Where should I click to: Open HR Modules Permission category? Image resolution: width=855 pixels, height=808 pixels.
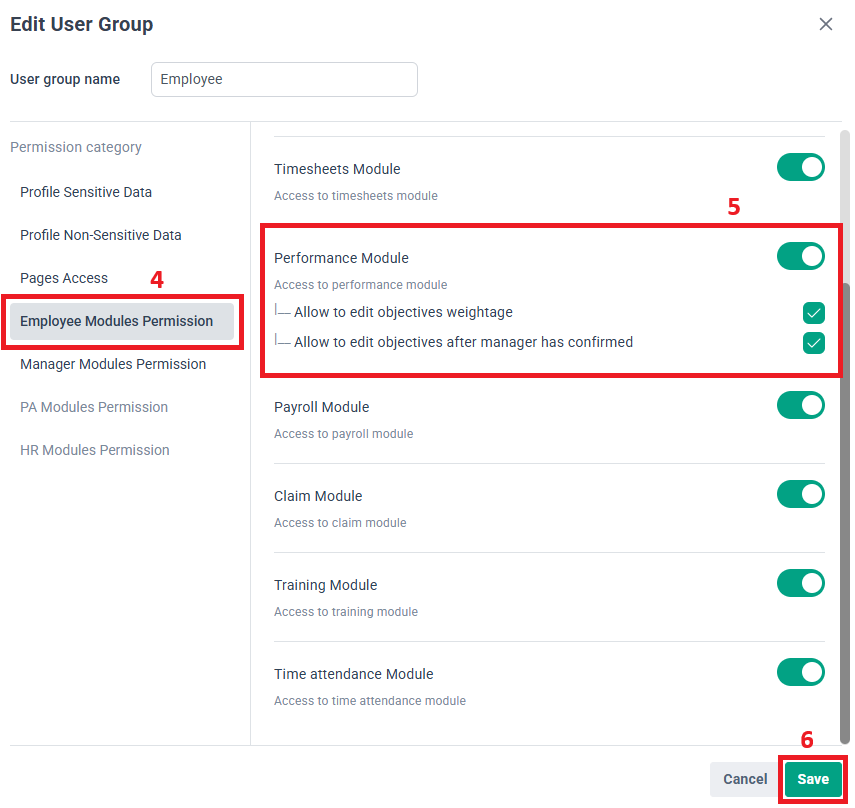pyautogui.click(x=95, y=450)
